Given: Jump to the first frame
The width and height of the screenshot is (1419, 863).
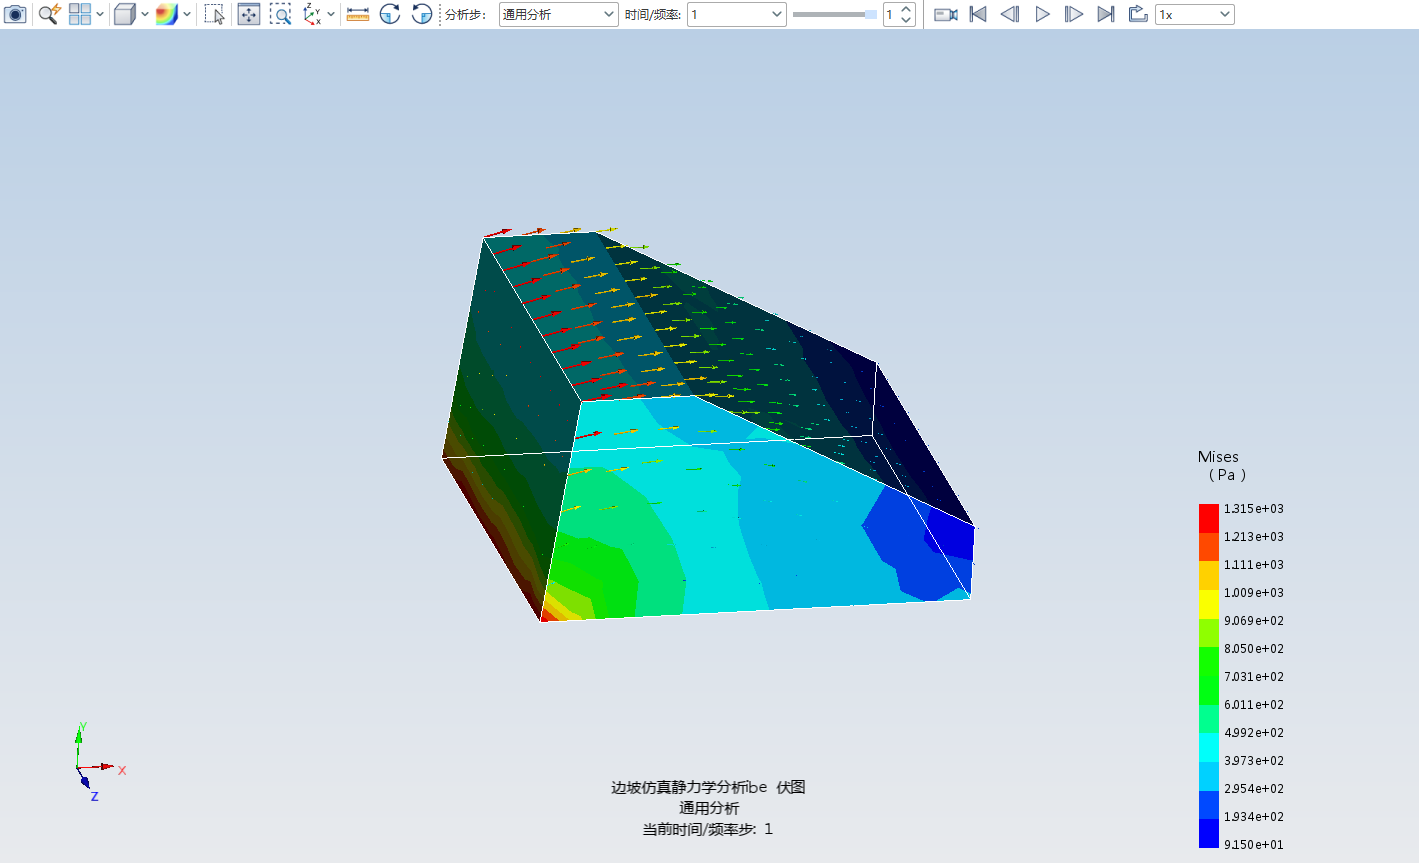Looking at the screenshot, I should tap(979, 14).
